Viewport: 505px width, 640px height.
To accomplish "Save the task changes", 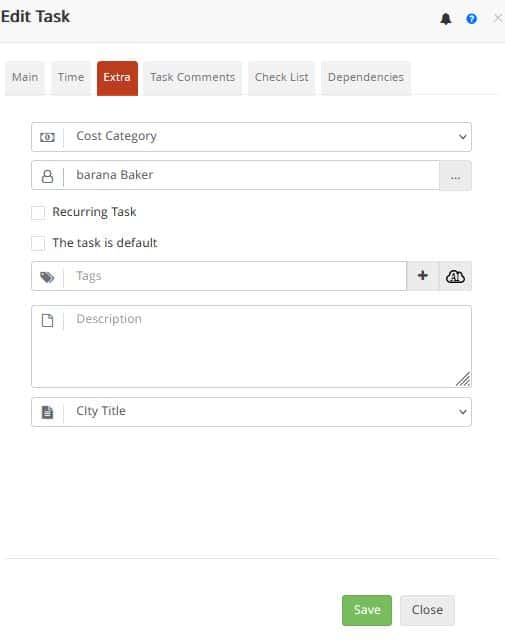I will click(x=367, y=610).
